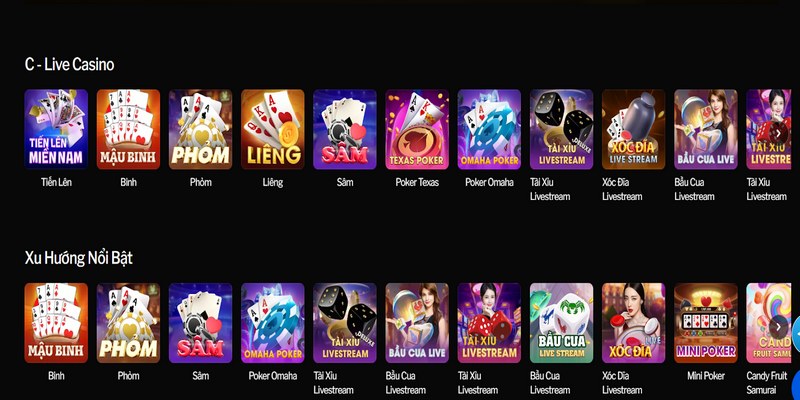
Task: Click next arrow on Xu Hướng Nổi Bật carousel
Action: [x=778, y=327]
